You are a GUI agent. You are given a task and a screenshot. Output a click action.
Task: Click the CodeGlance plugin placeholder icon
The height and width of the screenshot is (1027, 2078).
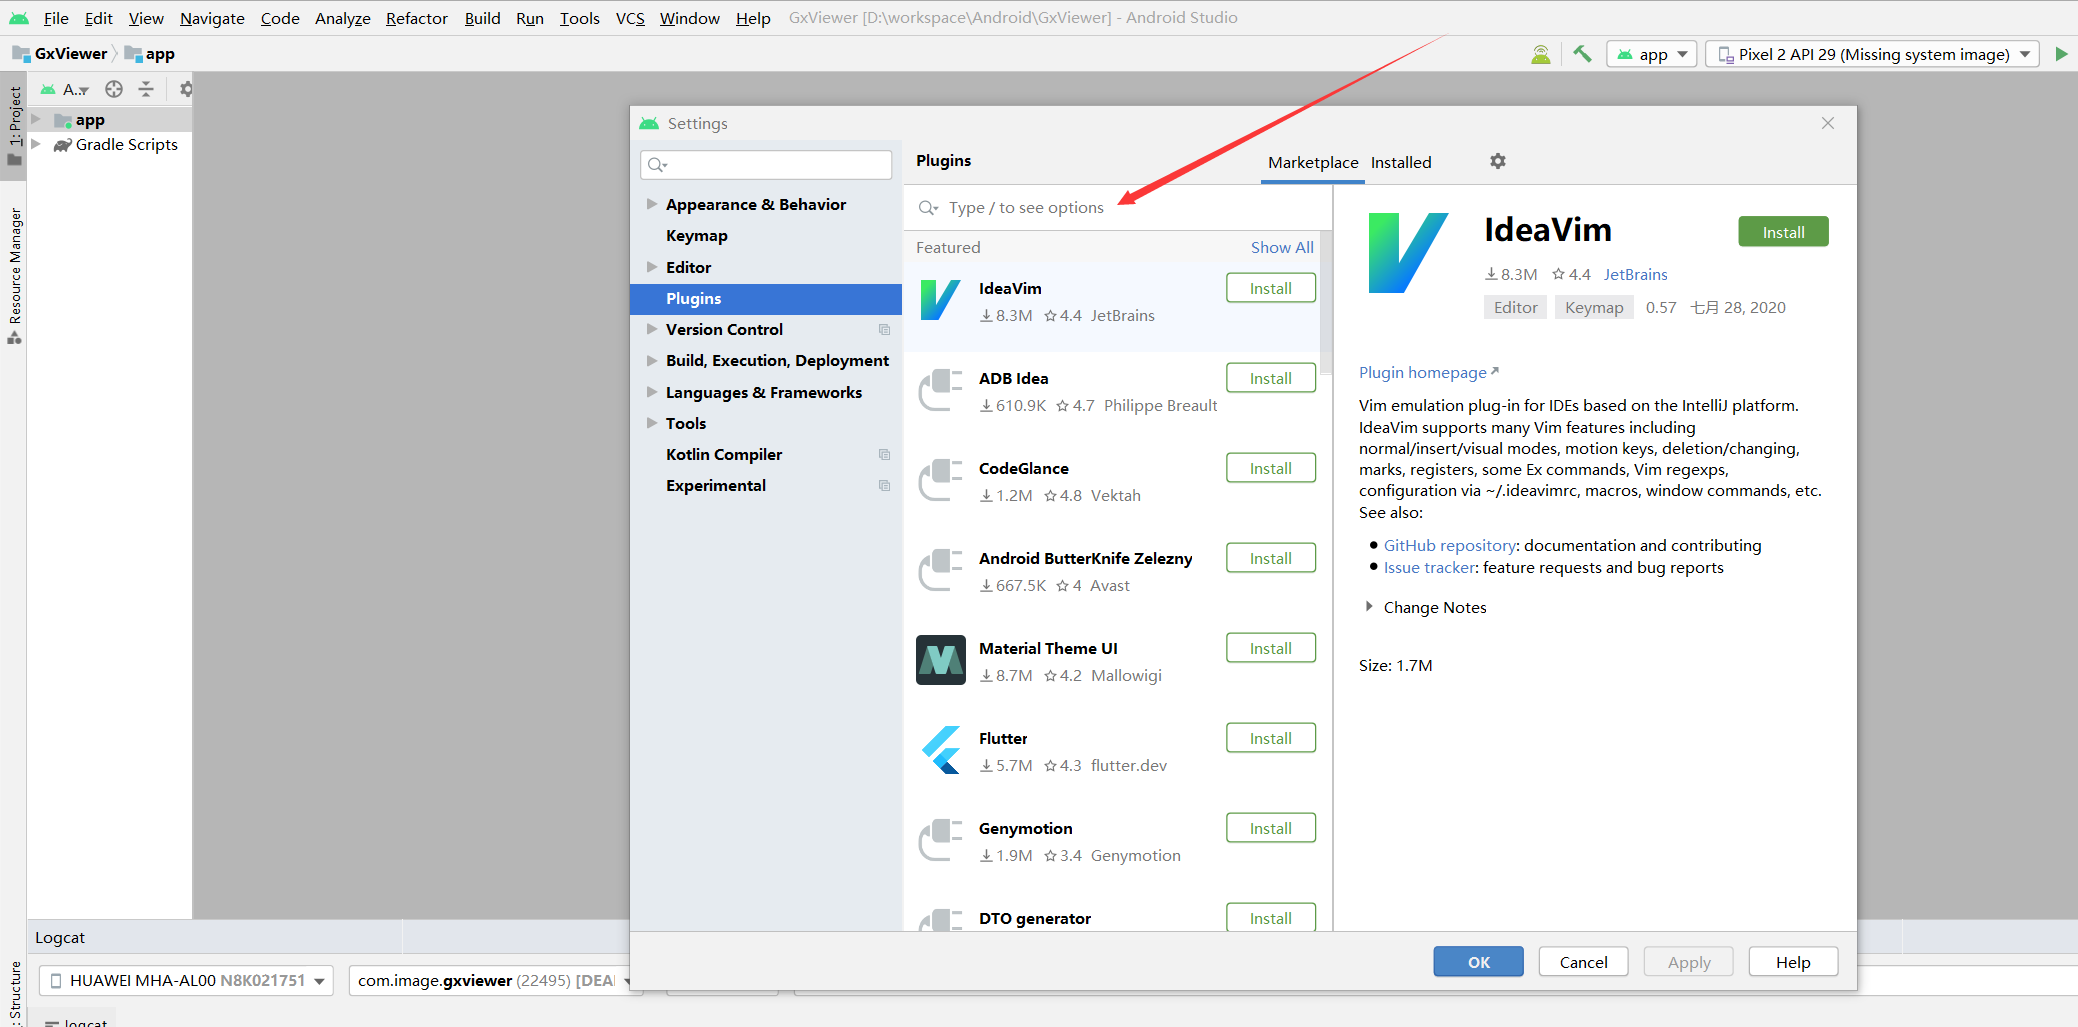tap(941, 480)
